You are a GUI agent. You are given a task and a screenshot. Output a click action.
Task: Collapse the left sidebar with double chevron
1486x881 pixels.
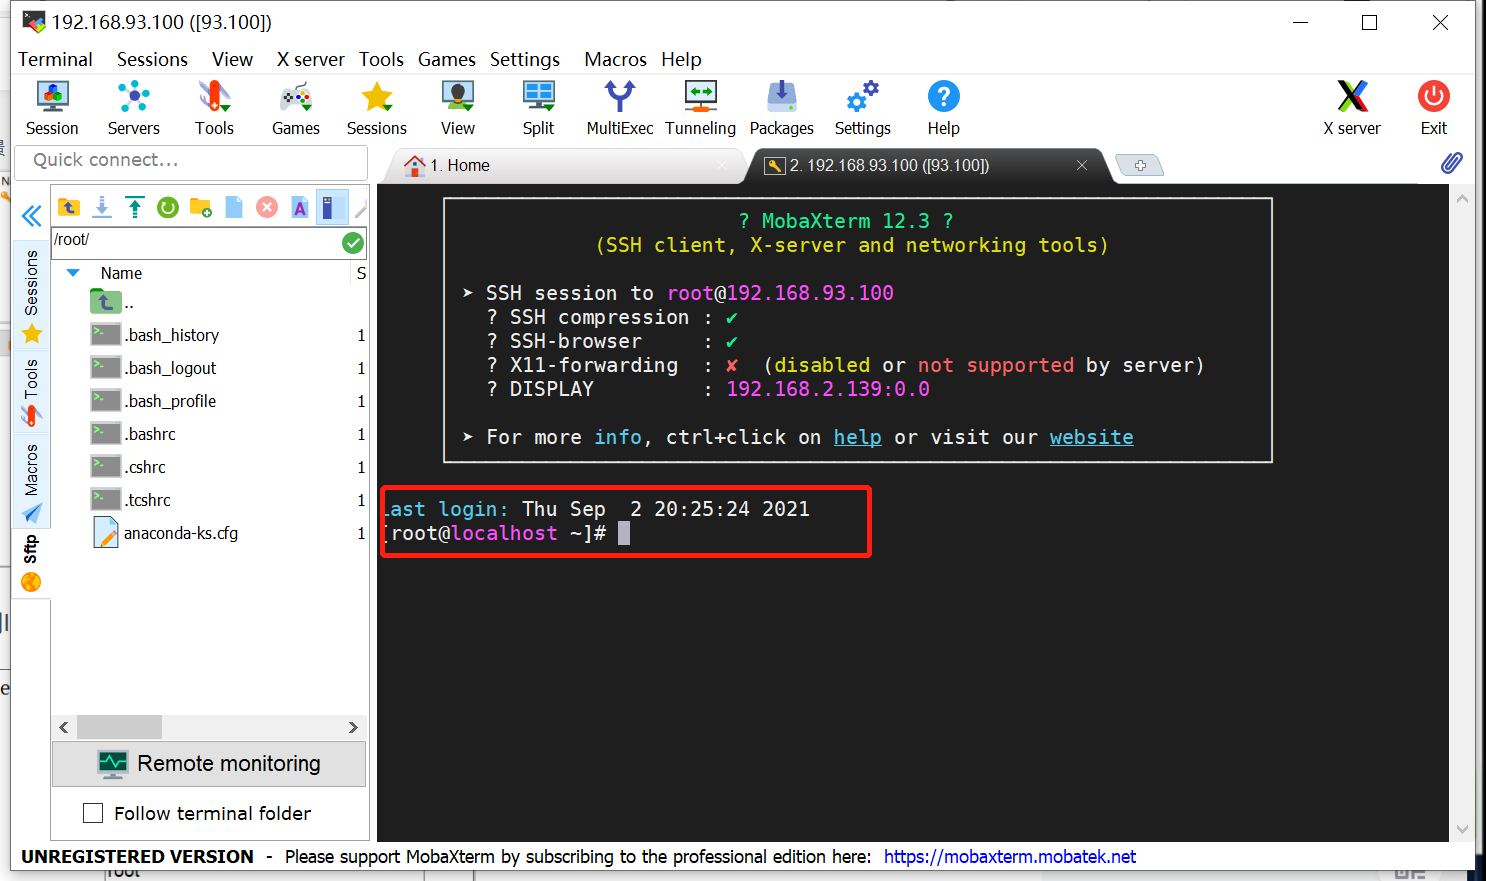31,217
